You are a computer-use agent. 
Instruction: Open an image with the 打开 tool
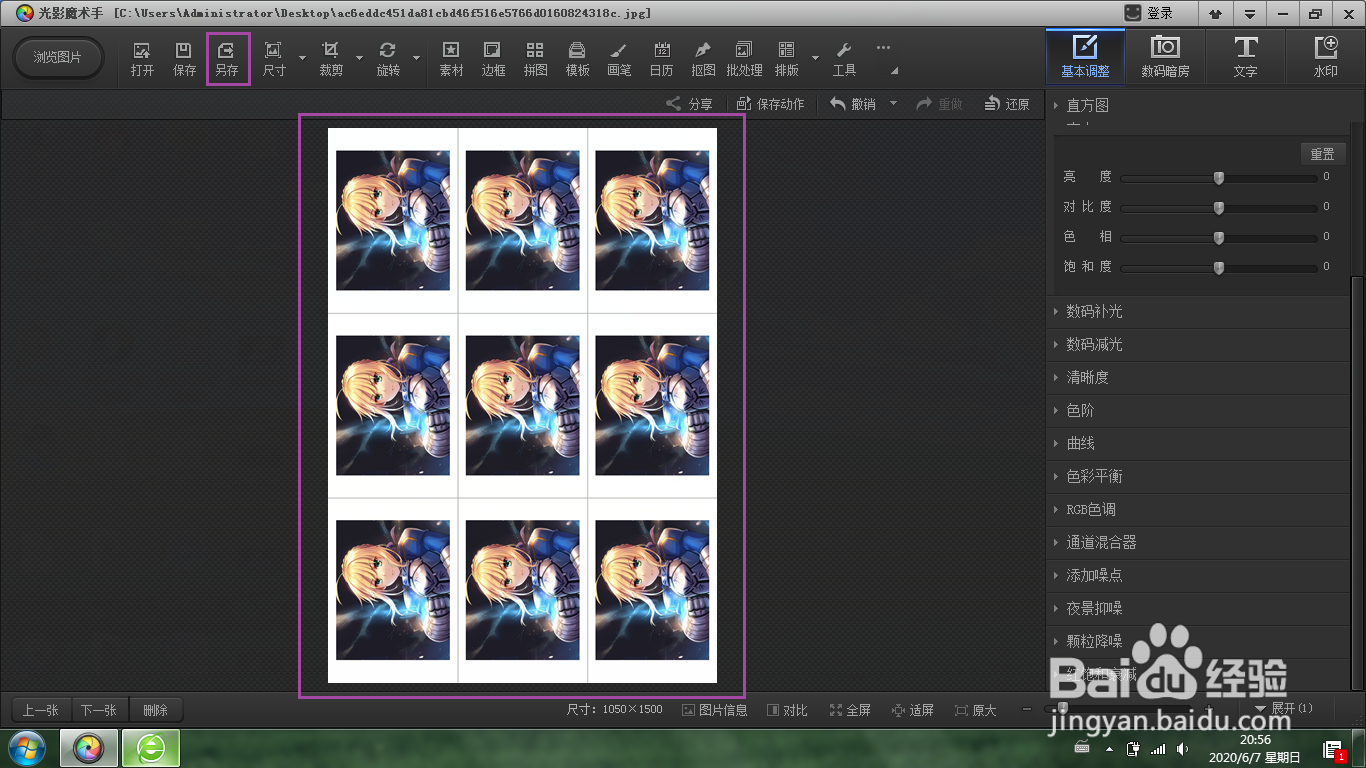tap(142, 59)
